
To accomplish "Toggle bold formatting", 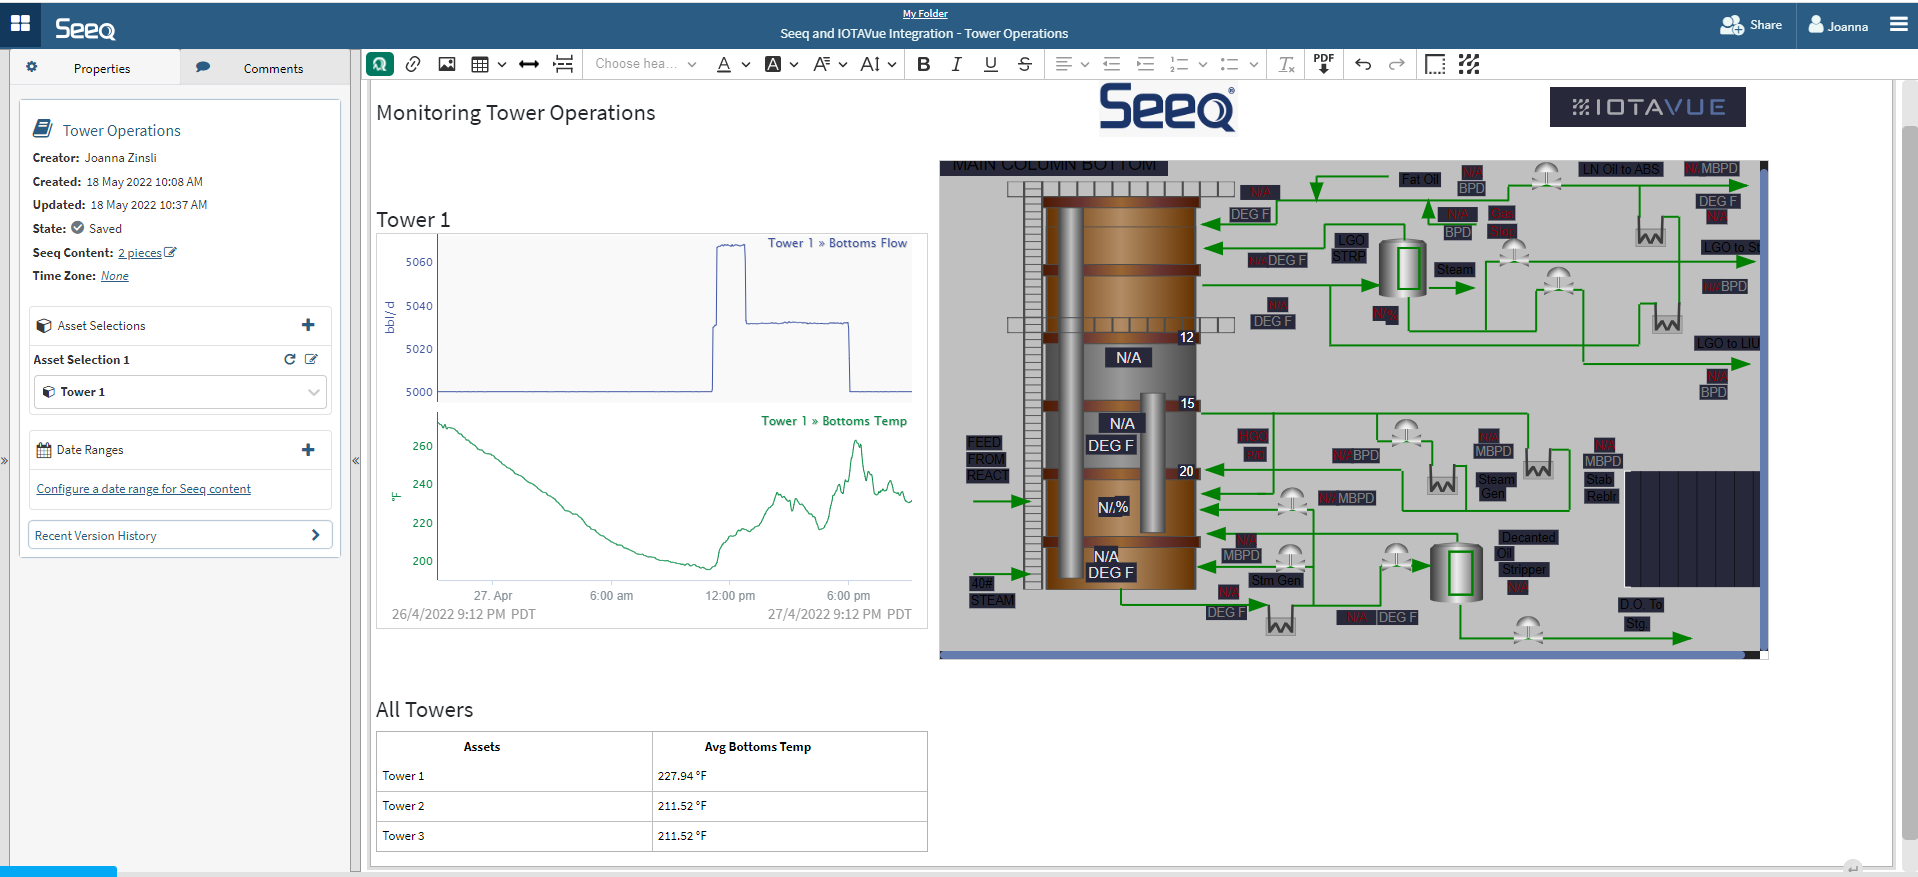I will (x=923, y=64).
